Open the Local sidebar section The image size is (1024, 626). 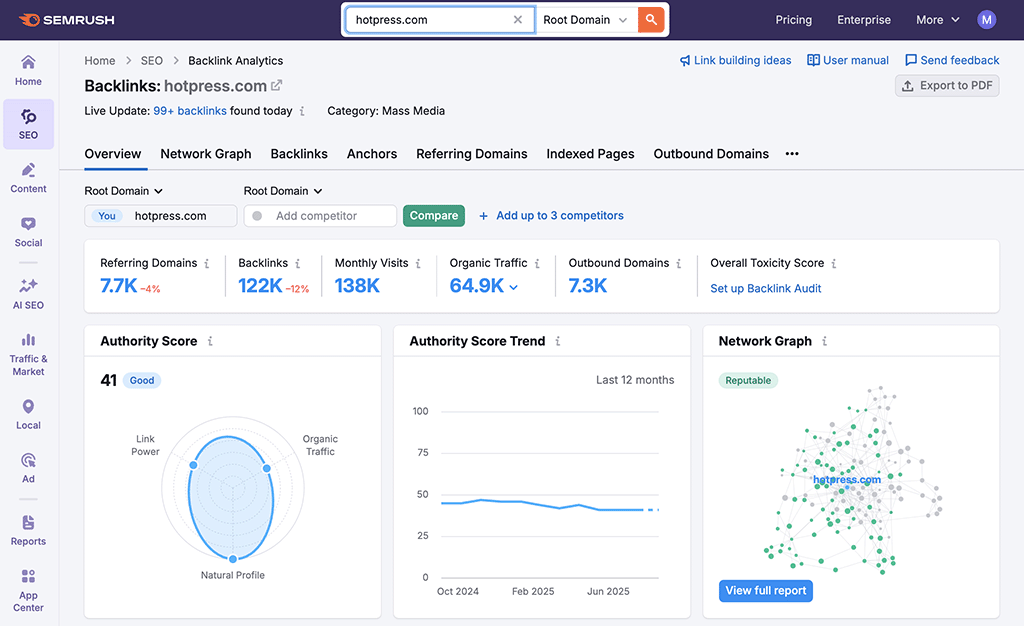tap(28, 415)
